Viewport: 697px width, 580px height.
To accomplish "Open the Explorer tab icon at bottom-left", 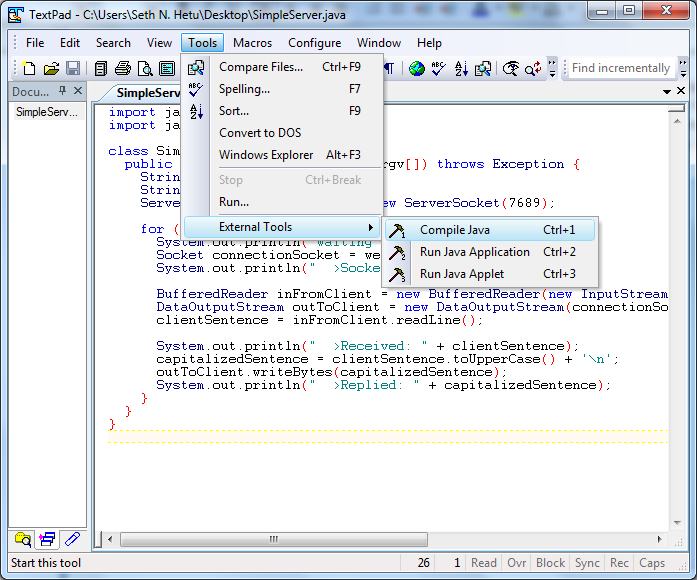I will [x=22, y=539].
